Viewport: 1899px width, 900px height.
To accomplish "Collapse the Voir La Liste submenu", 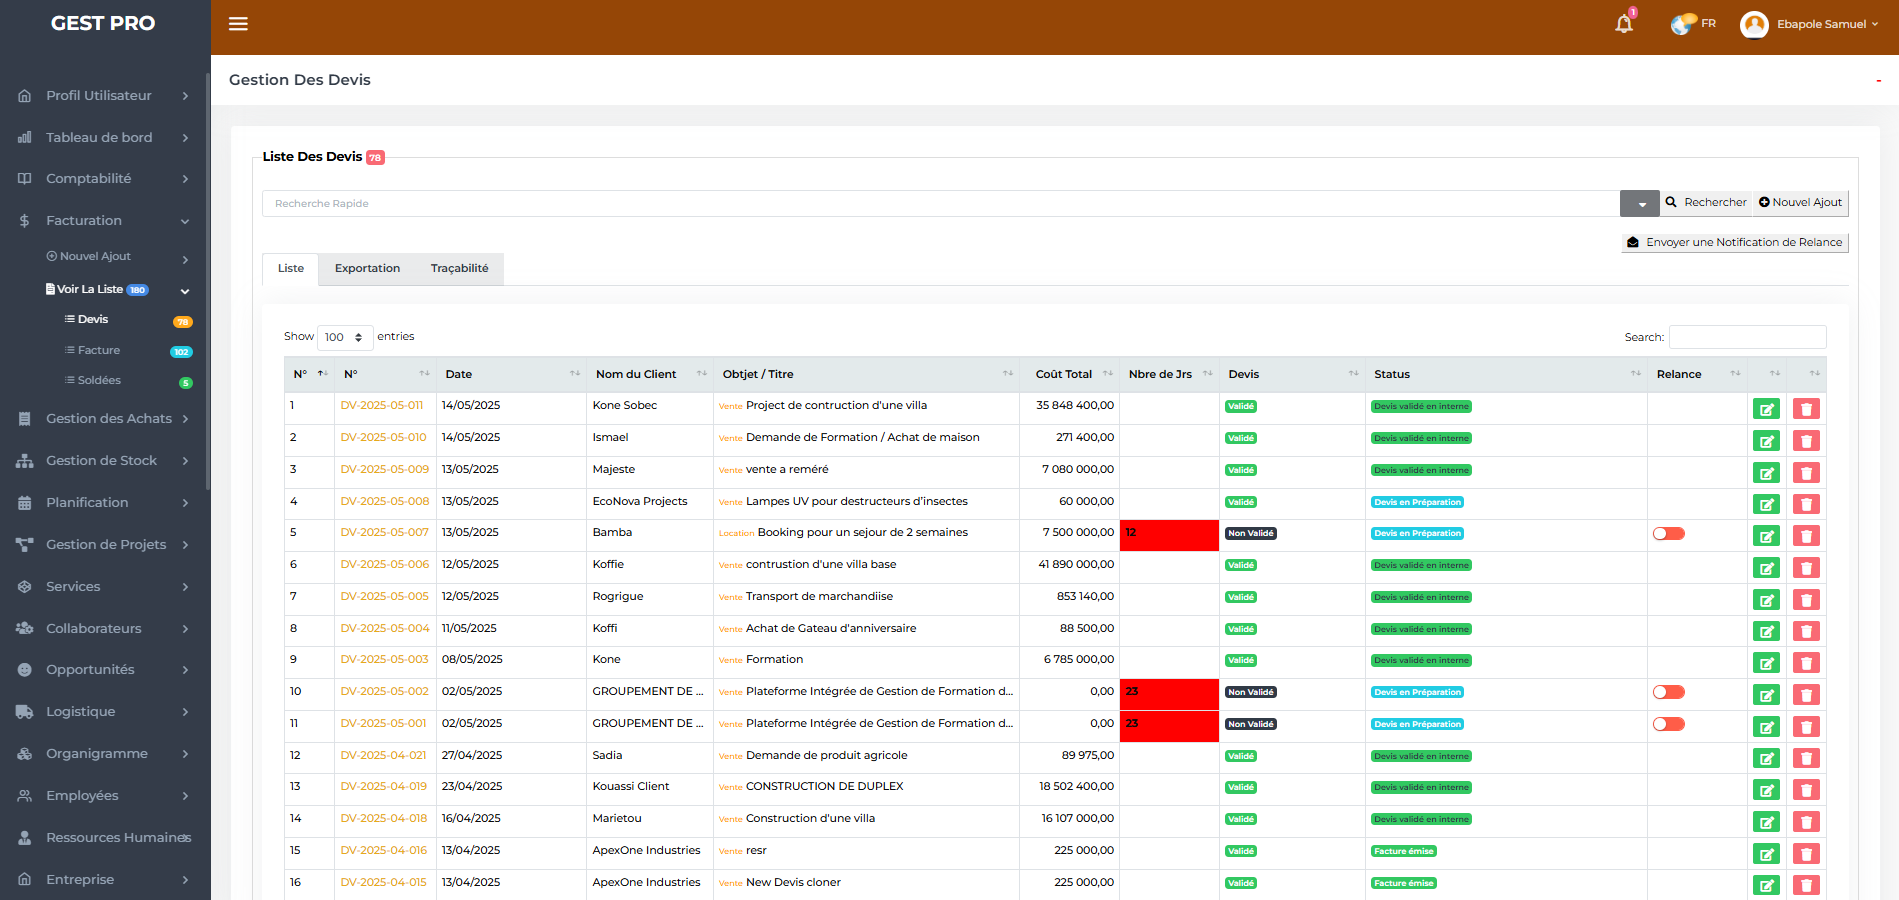I will [x=117, y=289].
